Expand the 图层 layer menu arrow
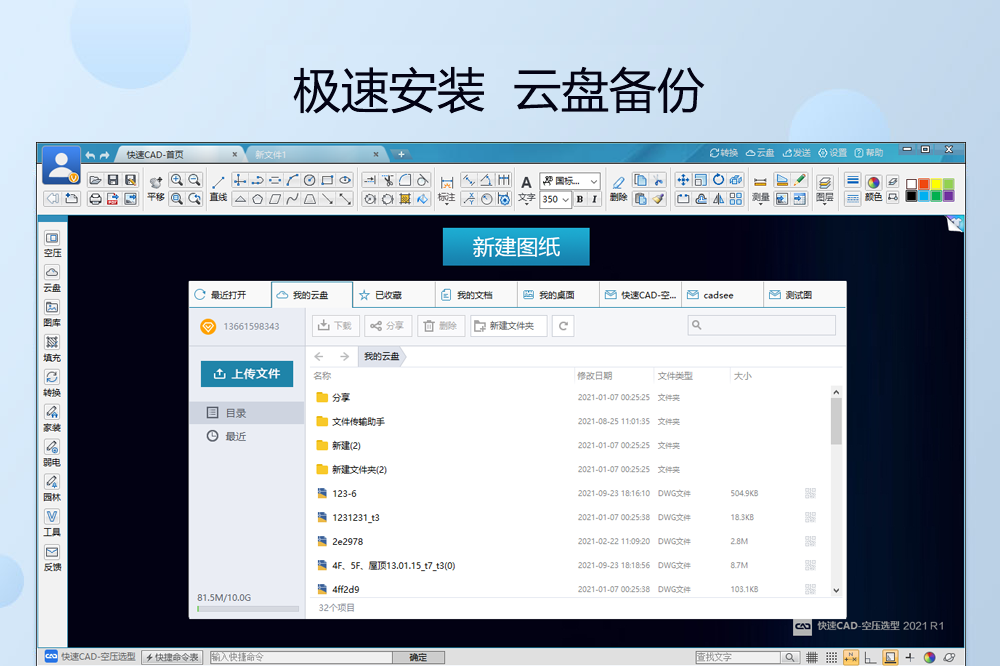This screenshot has width=1000, height=666. [x=825, y=205]
